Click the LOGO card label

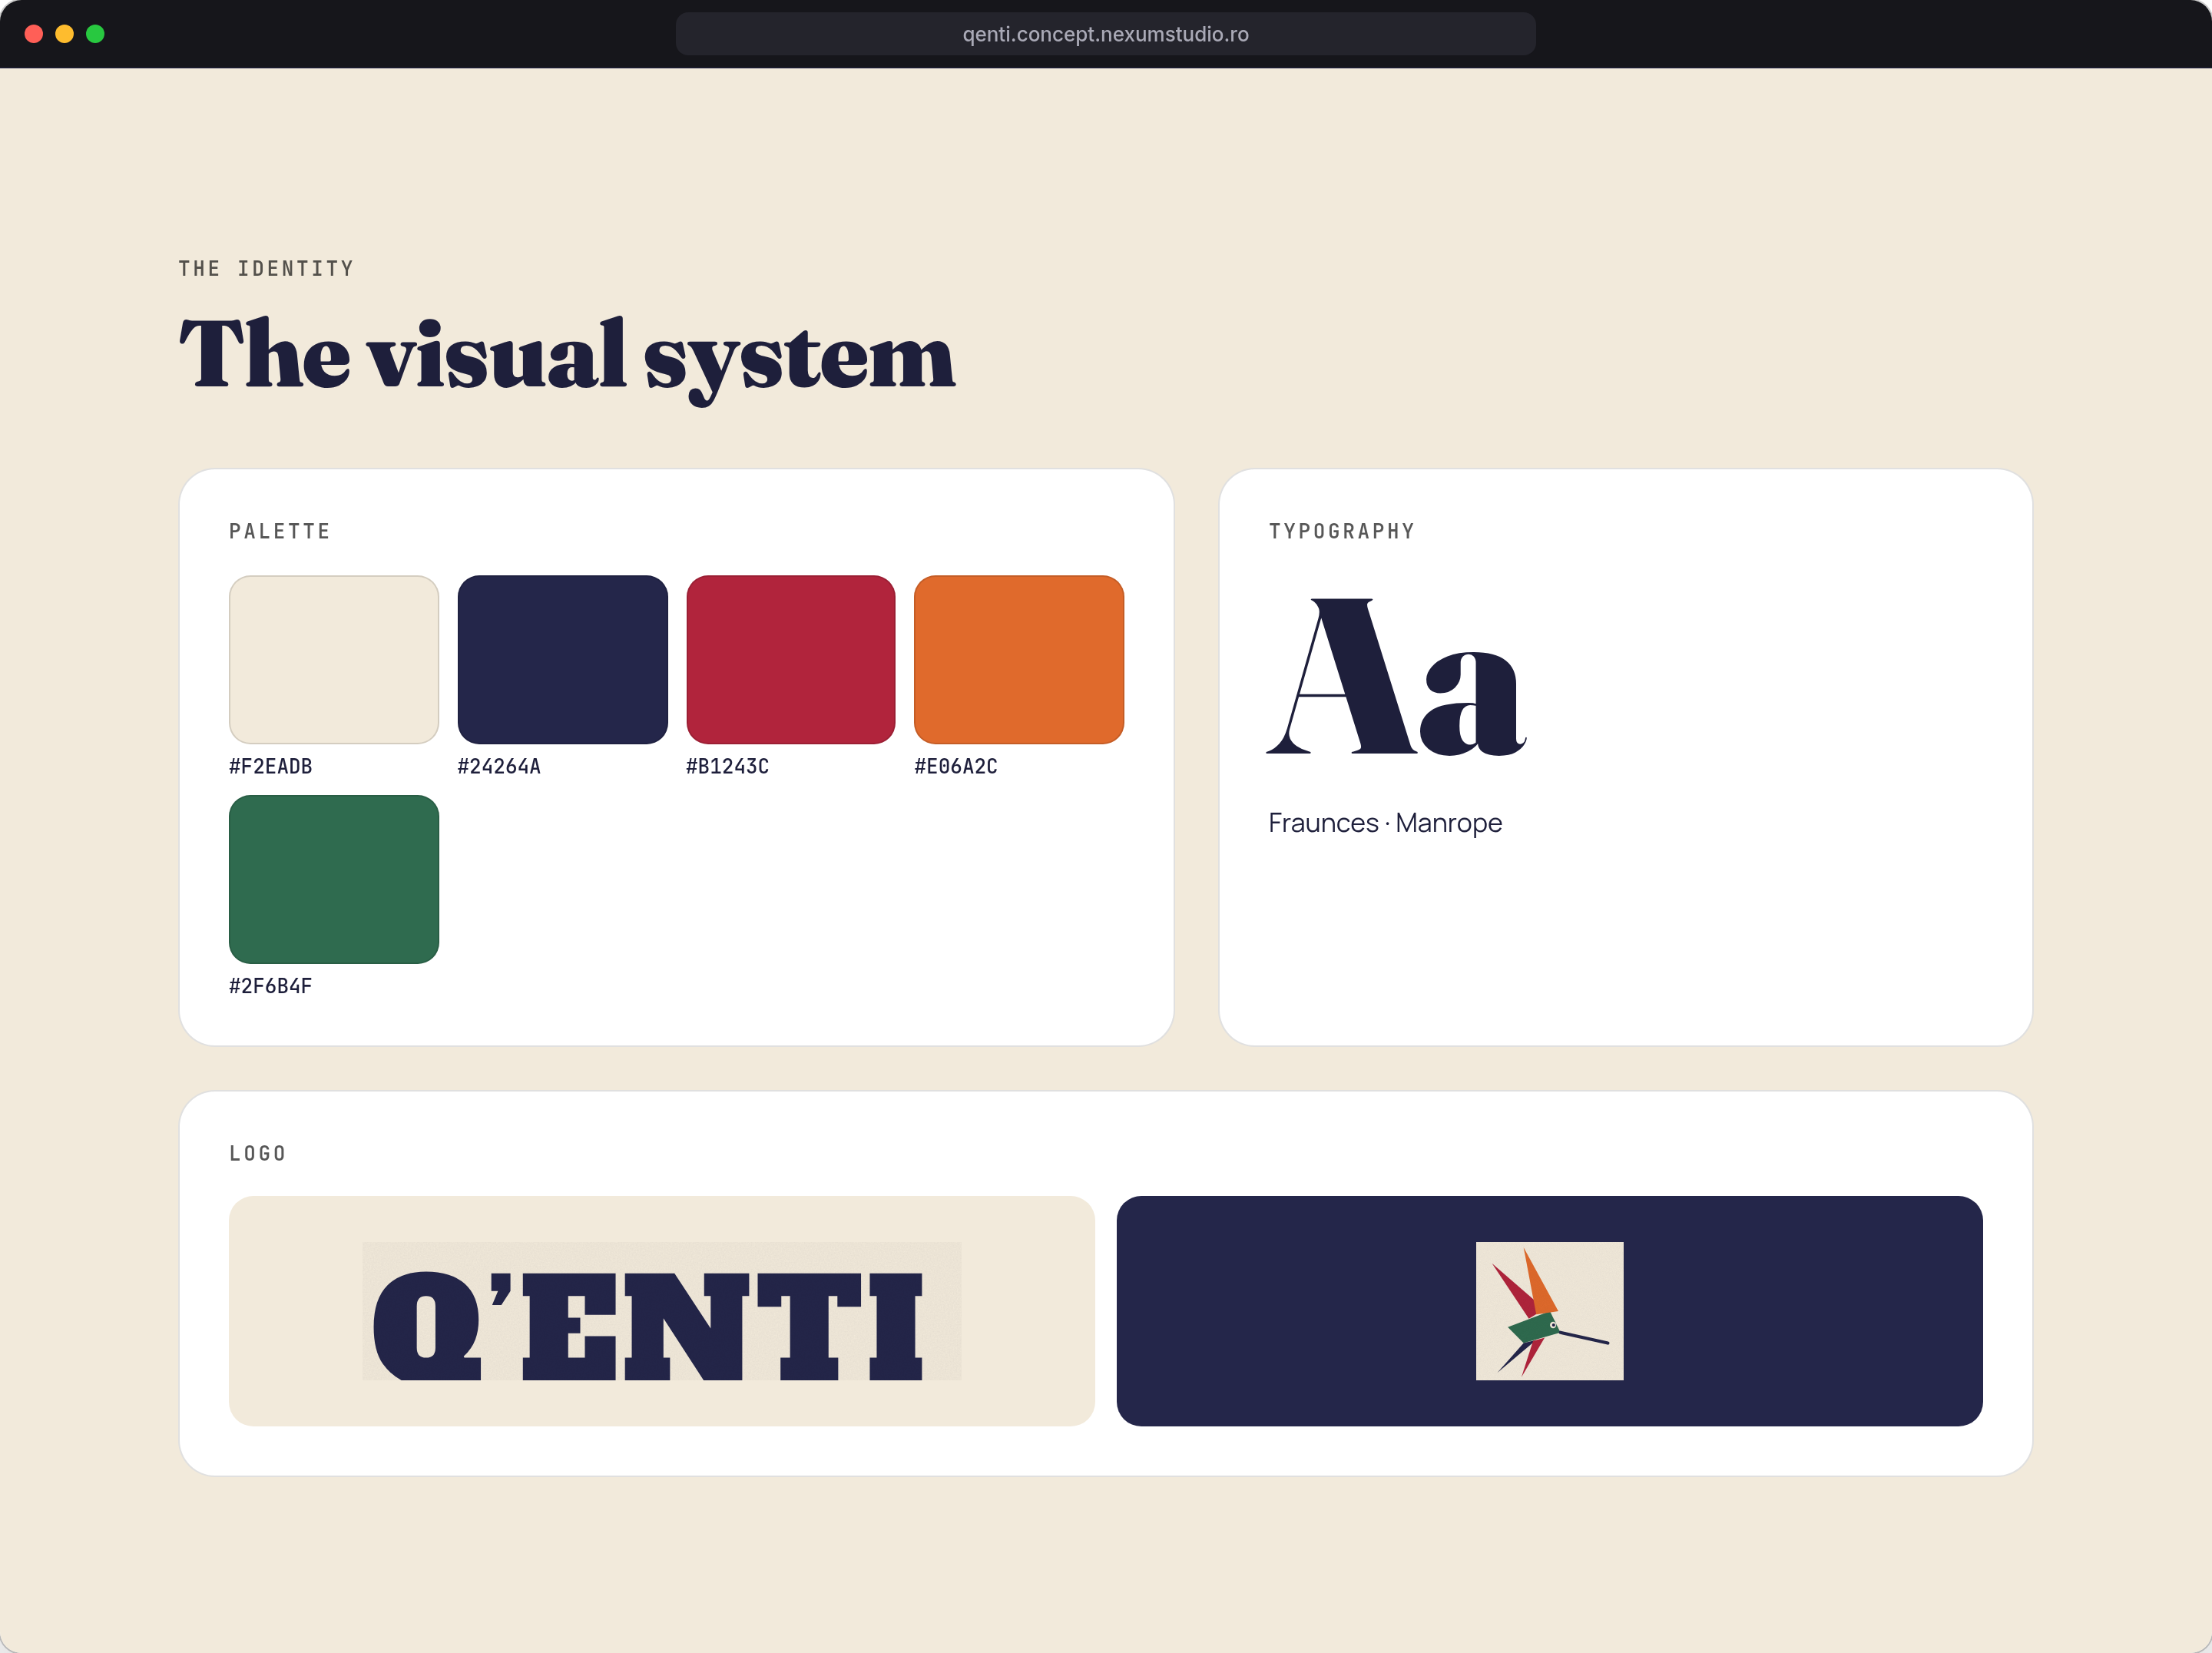[258, 1153]
